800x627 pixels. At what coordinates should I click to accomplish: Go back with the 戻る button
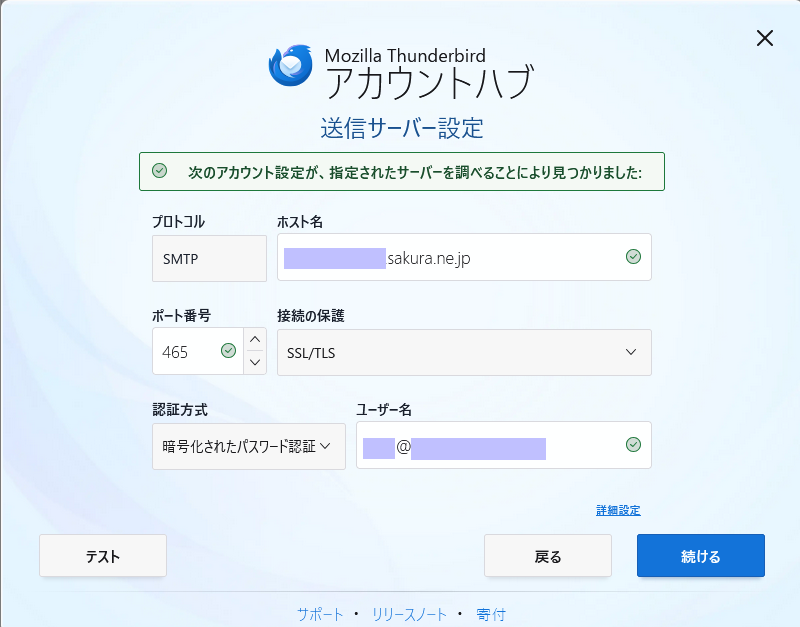[x=548, y=556]
